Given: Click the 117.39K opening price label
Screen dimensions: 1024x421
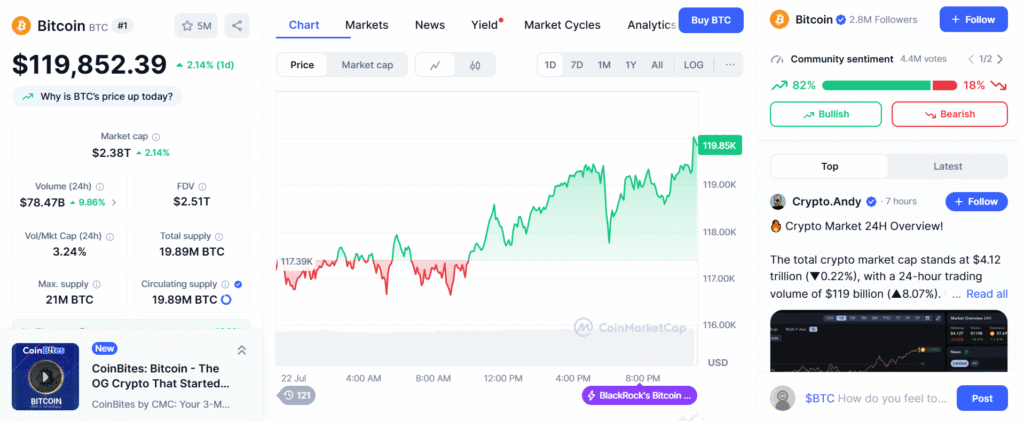Looking at the screenshot, I should point(296,262).
